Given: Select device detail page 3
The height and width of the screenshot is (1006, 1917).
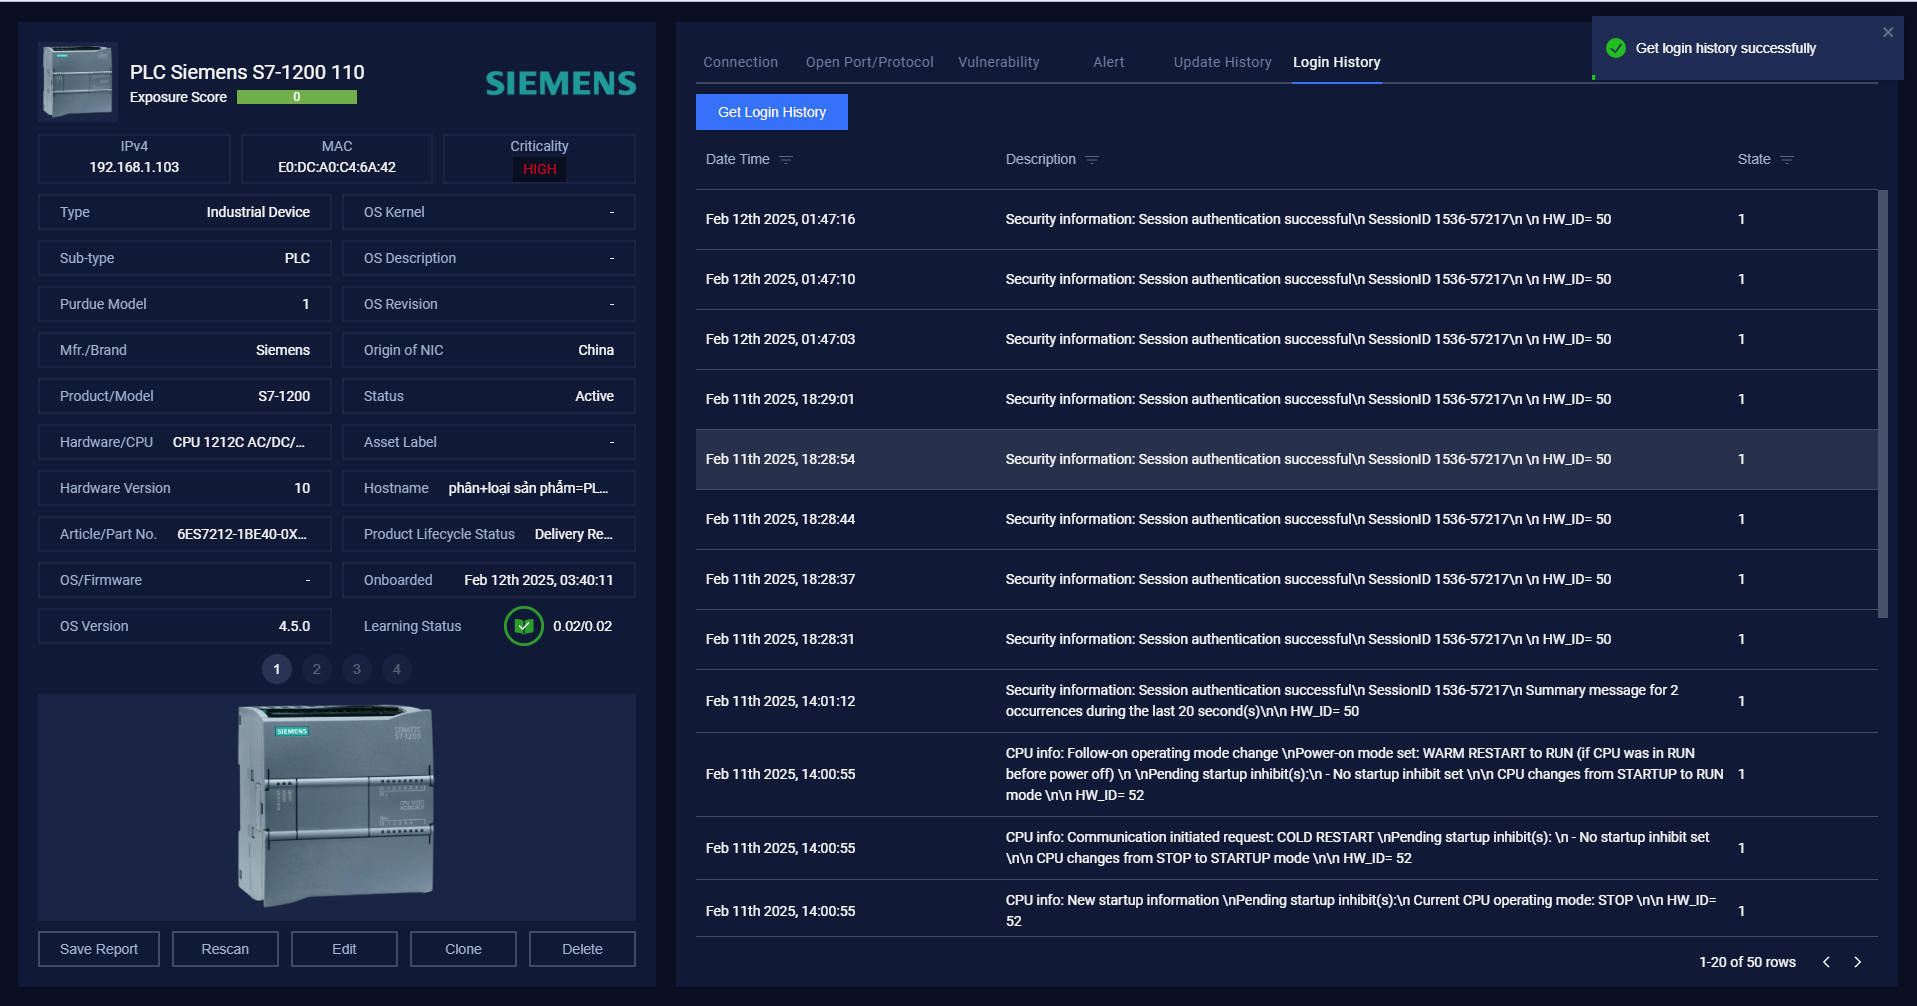Looking at the screenshot, I should click(x=357, y=669).
